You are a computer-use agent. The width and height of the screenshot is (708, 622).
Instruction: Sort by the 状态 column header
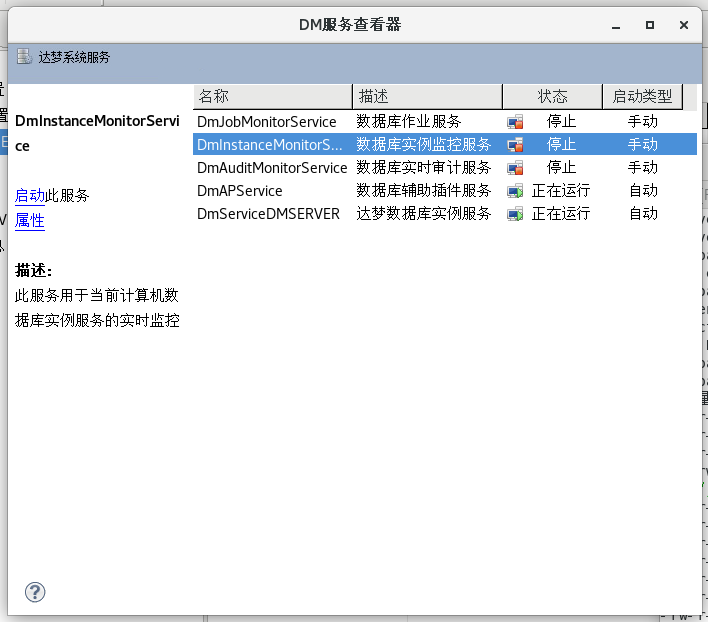[x=552, y=96]
